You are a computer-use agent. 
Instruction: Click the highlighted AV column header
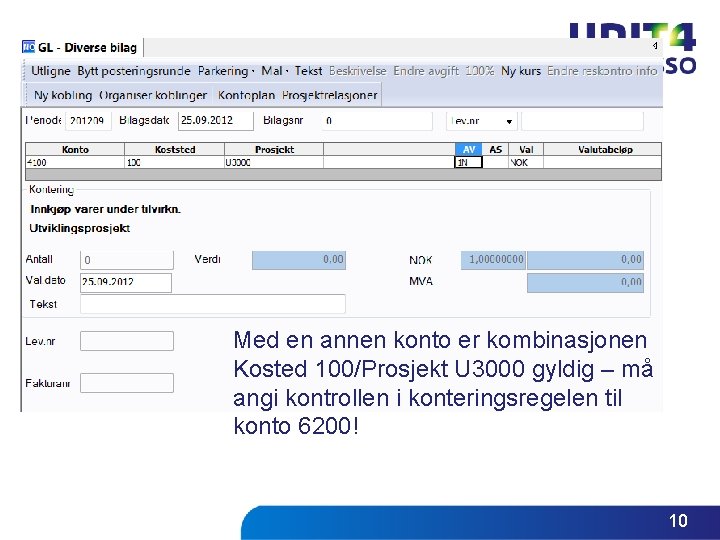click(x=468, y=150)
